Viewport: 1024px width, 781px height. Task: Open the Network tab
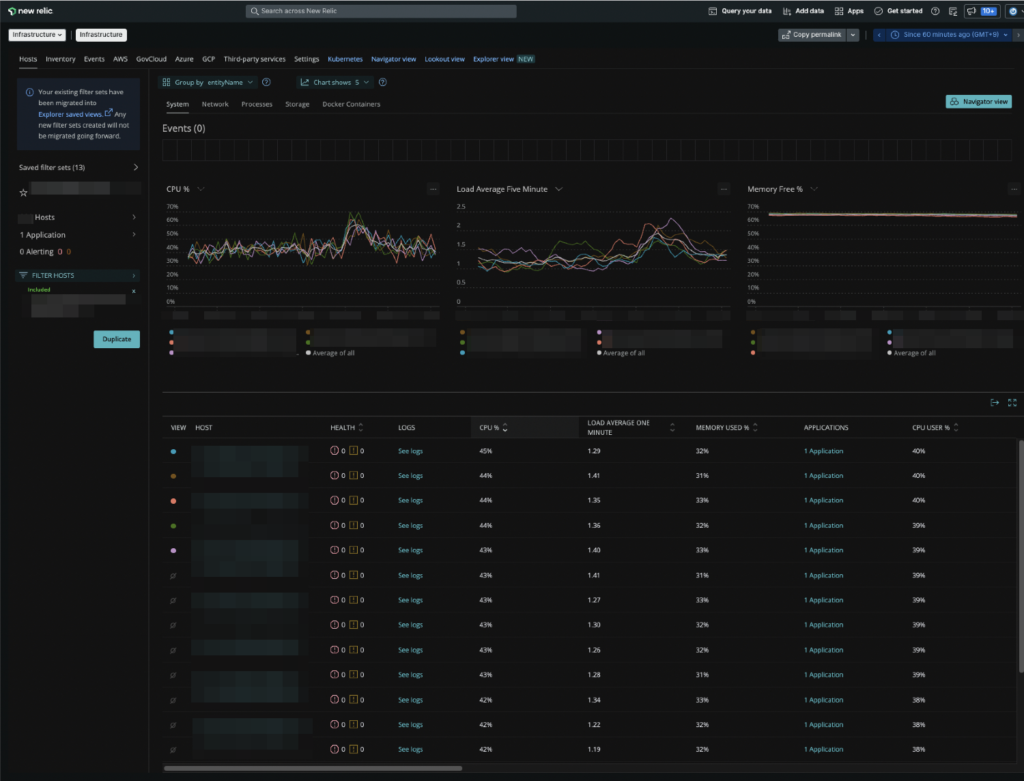coord(215,104)
